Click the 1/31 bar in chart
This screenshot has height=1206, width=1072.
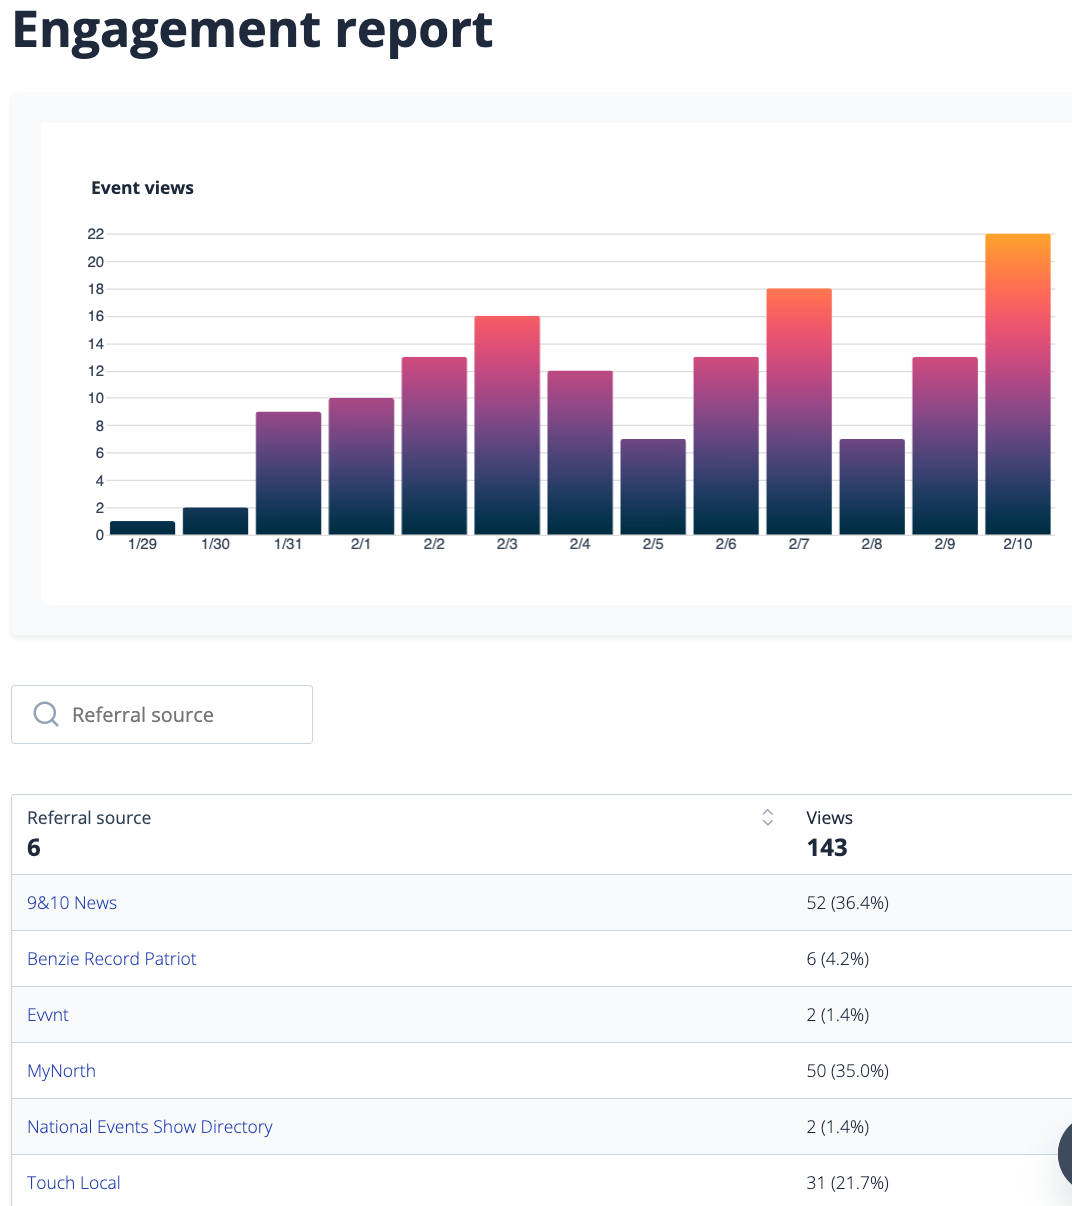coord(288,473)
